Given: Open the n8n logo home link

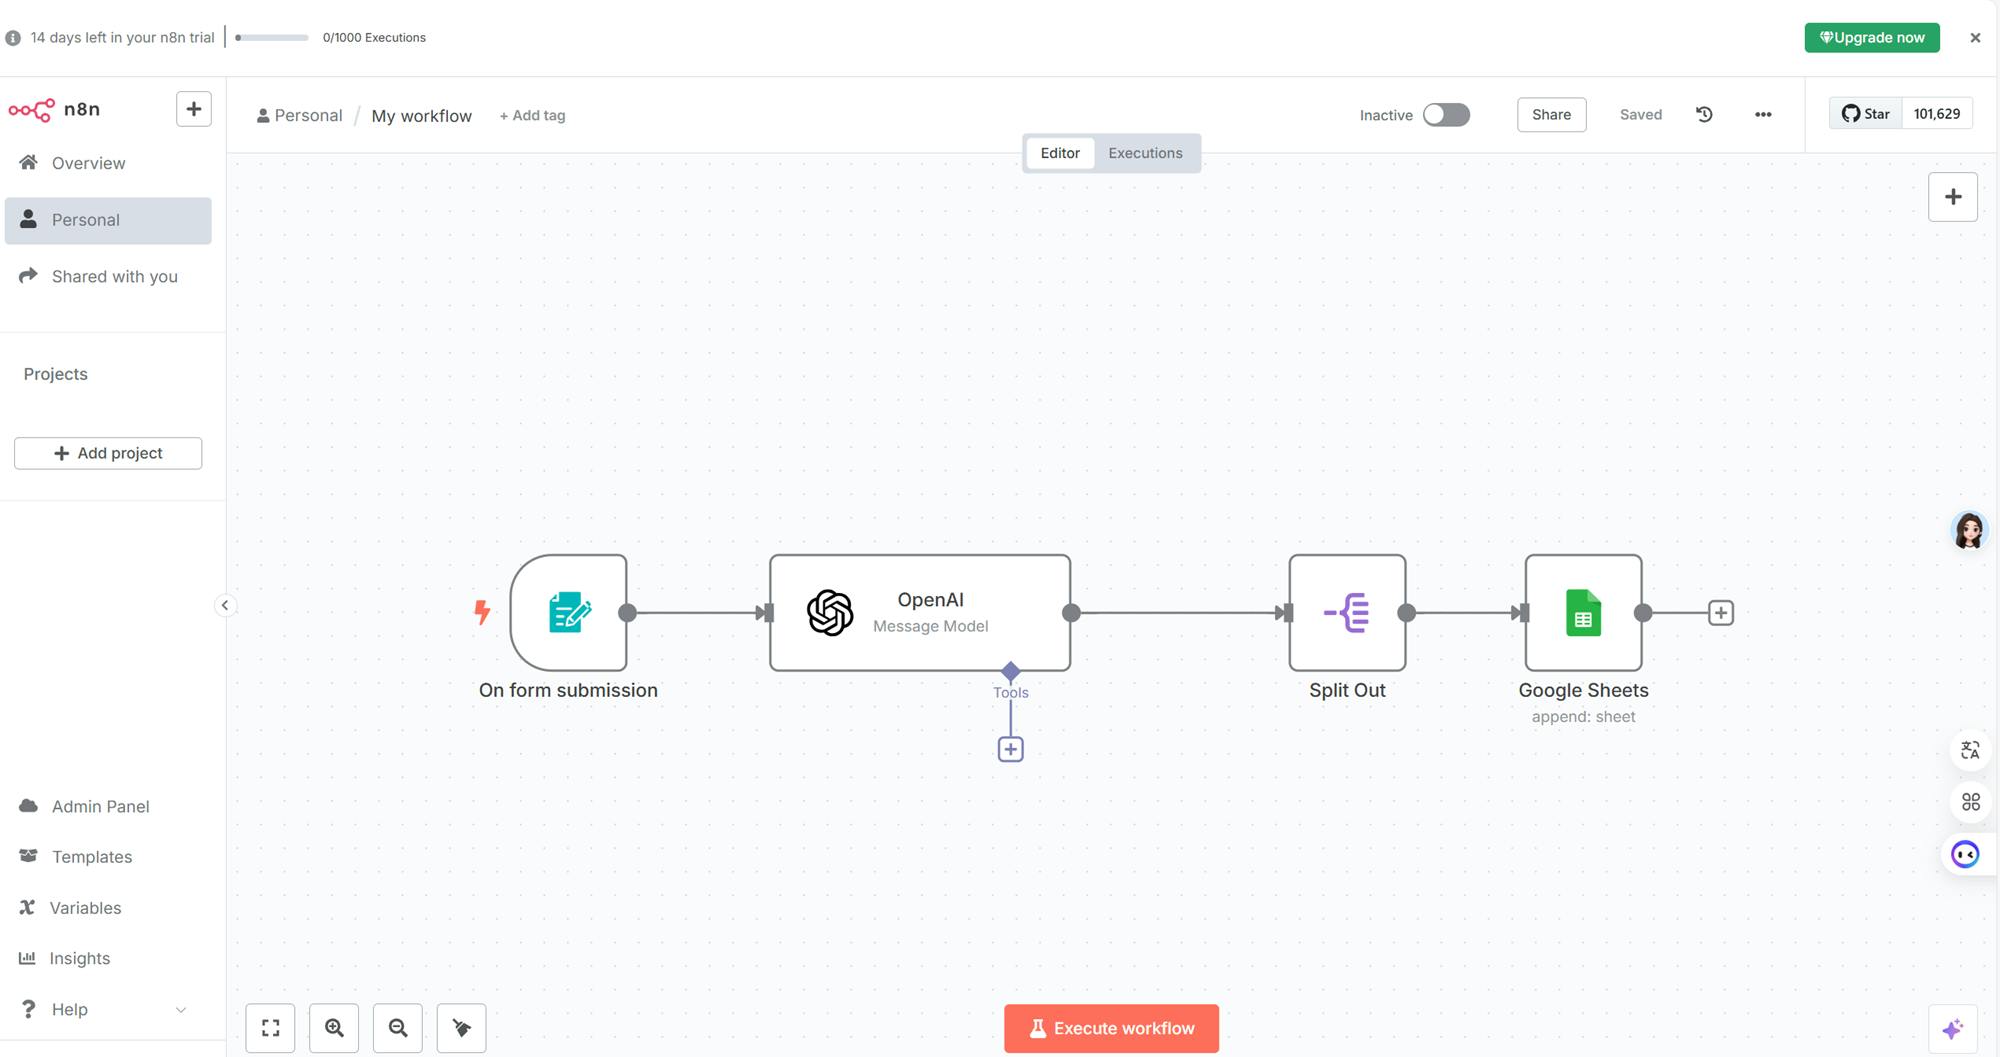Looking at the screenshot, I should click(x=54, y=109).
